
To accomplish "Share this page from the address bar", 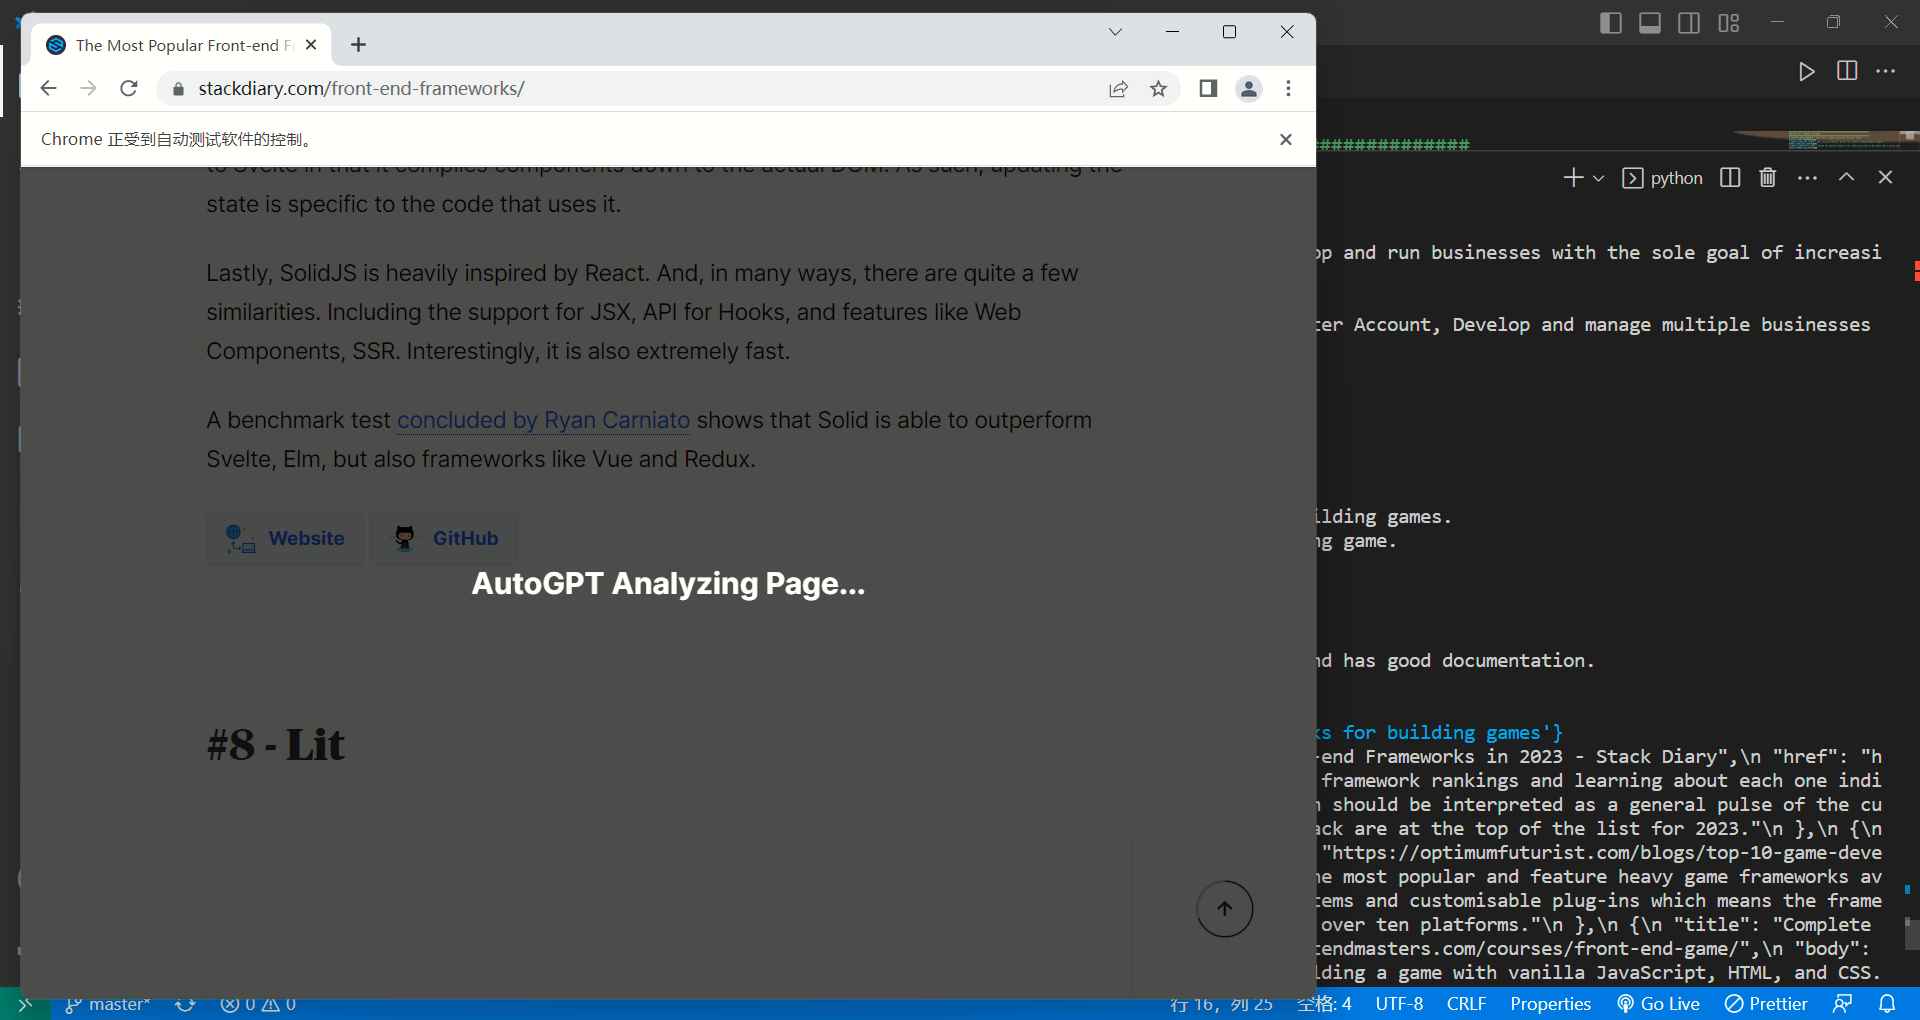I will [x=1118, y=89].
